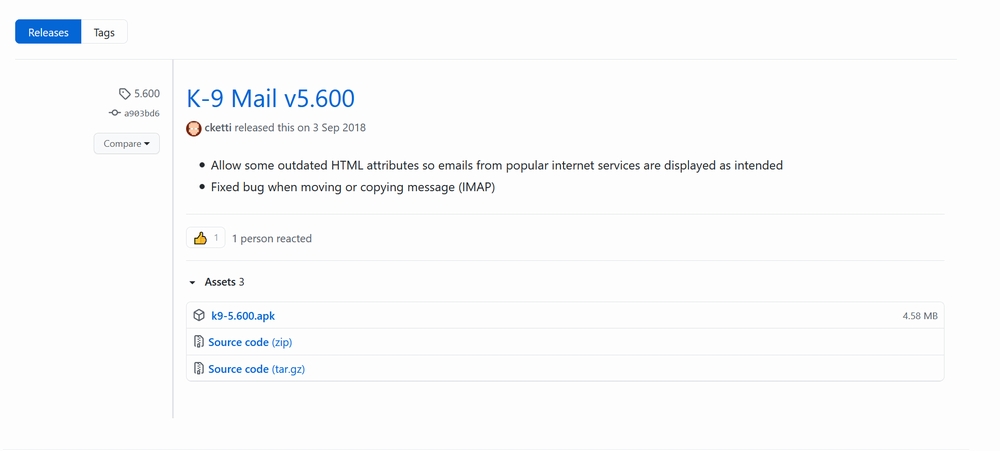Click the 4.58 MB file size text
1000x451 pixels.
point(919,316)
